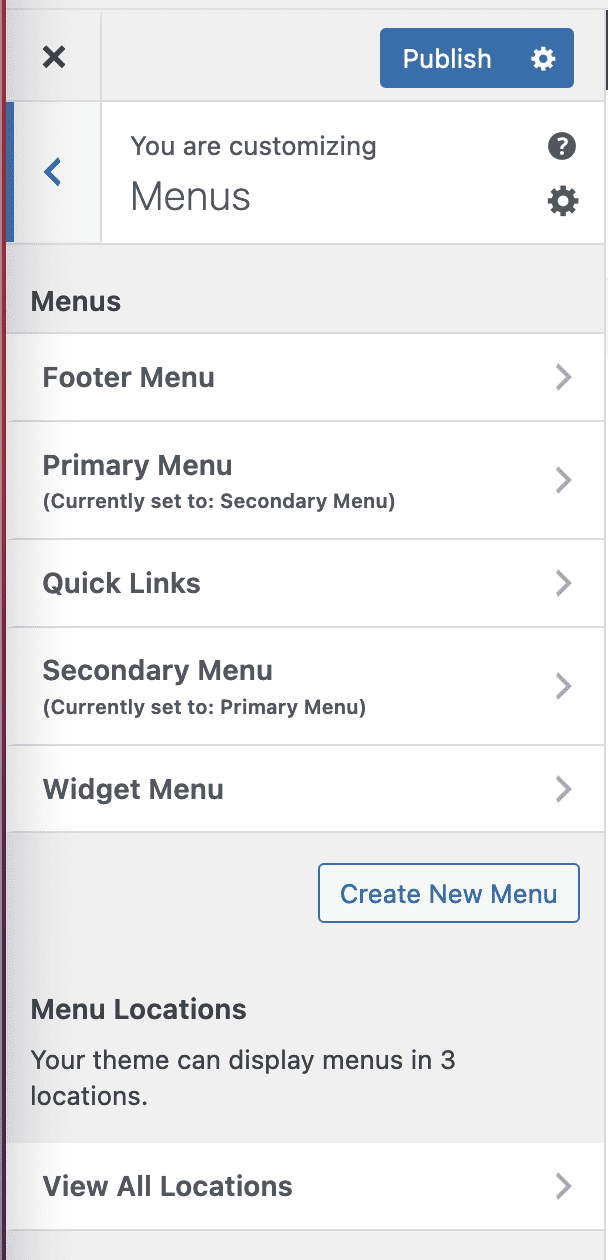Open the Secondary Menu title
Viewport: 608px width, 1260px height.
pos(158,671)
